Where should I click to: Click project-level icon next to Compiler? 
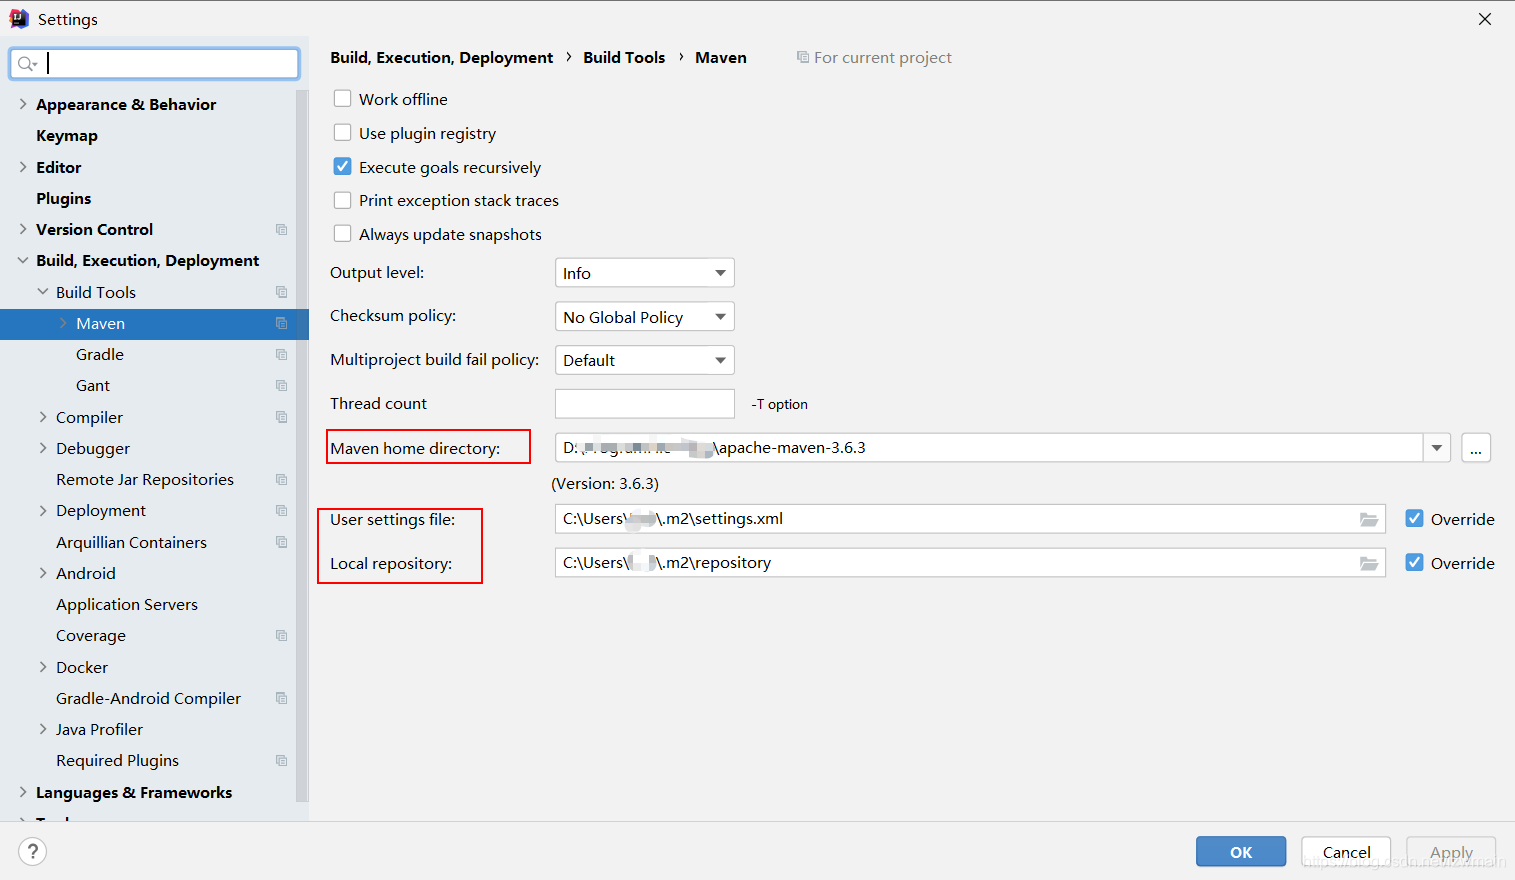281,417
